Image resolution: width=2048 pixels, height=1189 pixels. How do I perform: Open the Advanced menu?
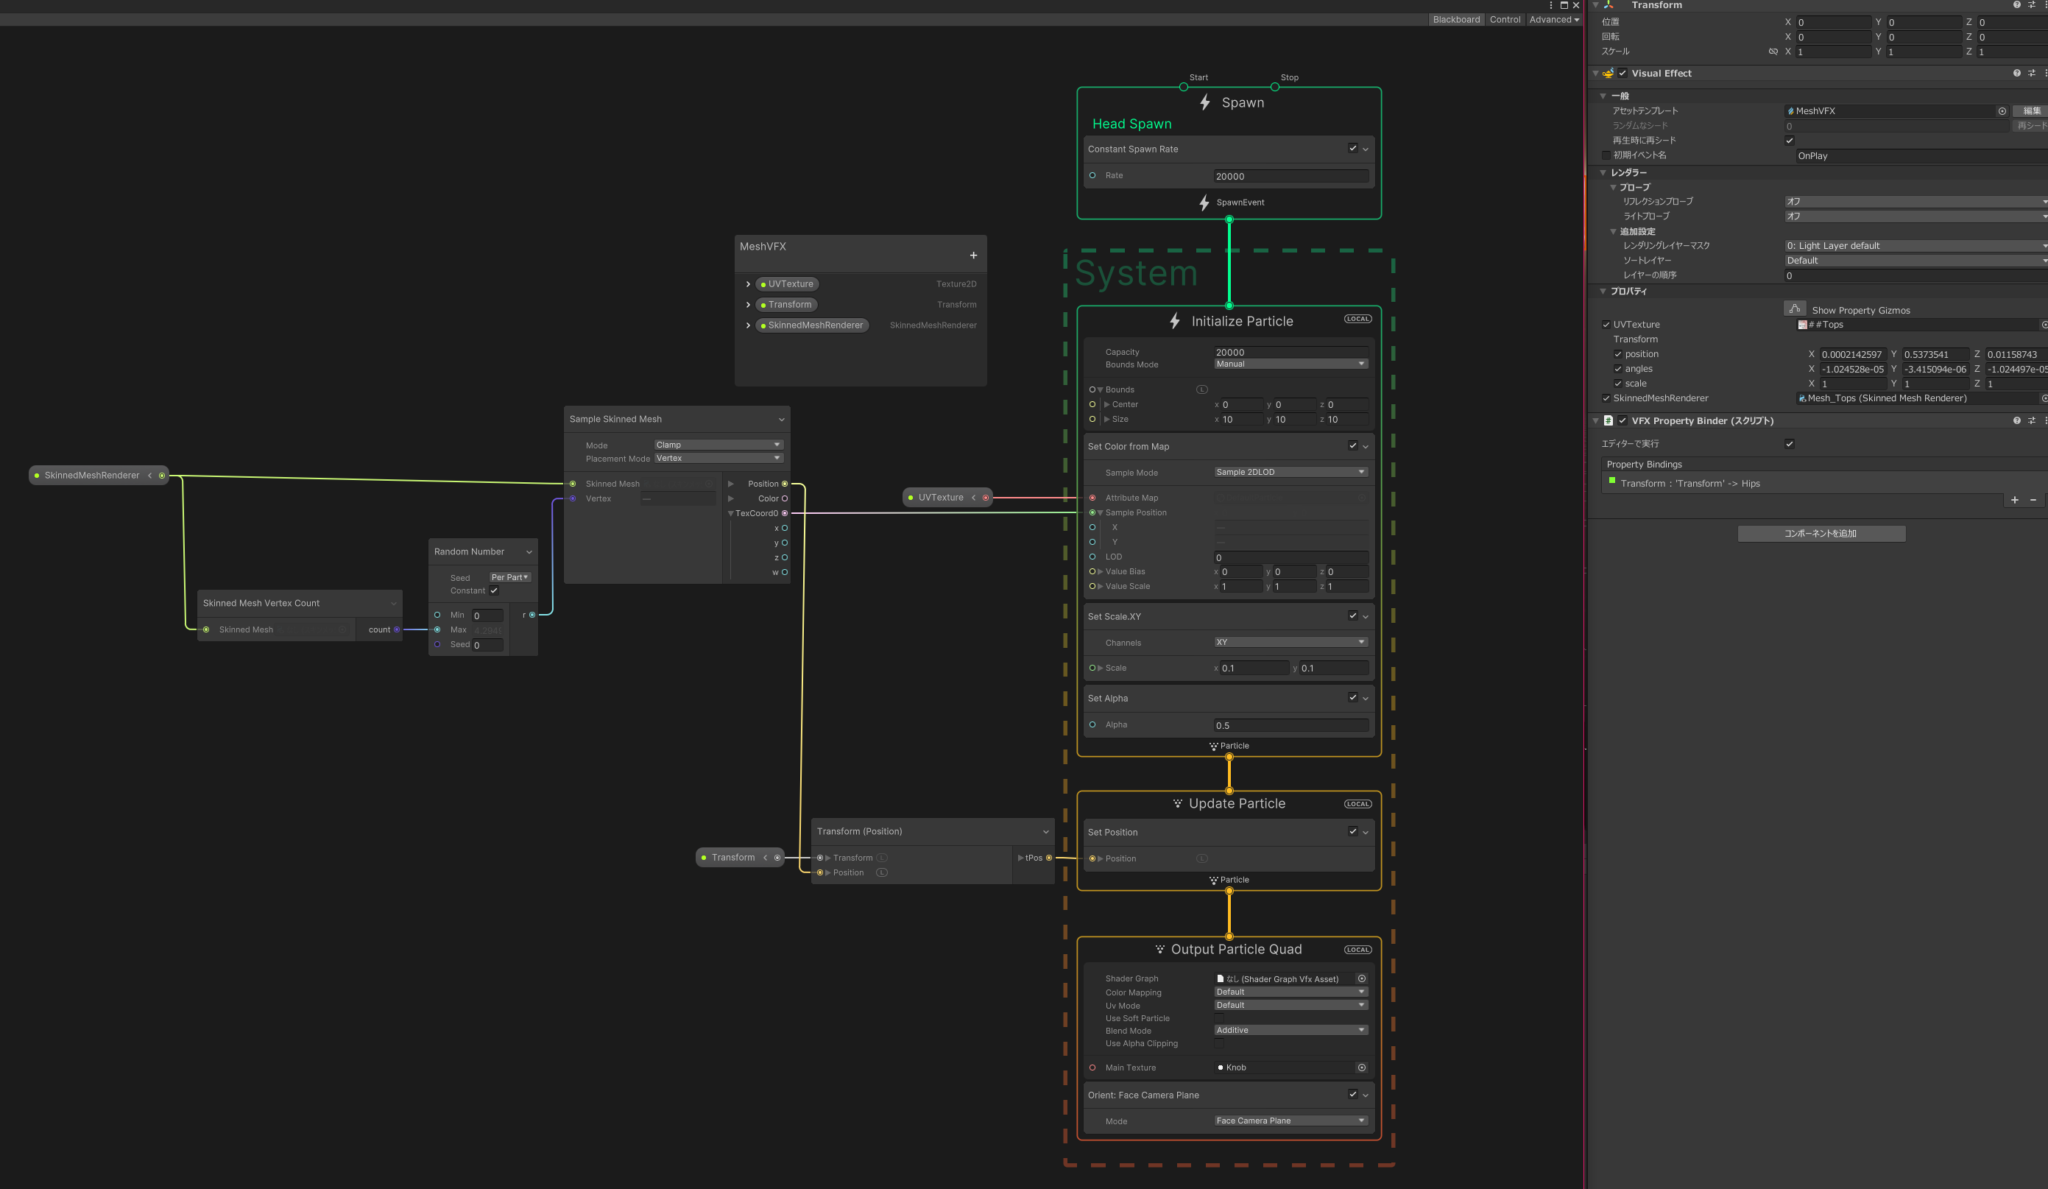[1551, 19]
